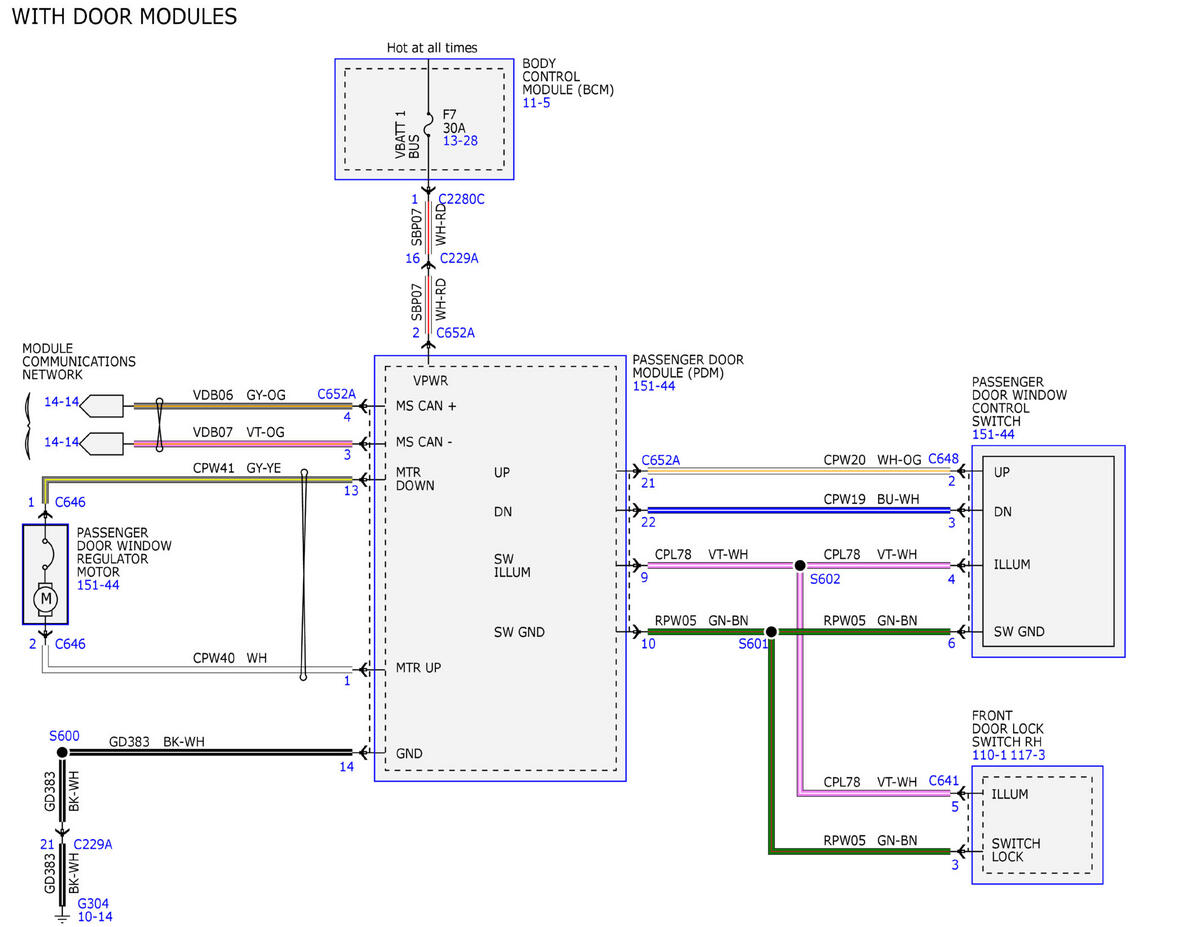Image resolution: width=1200 pixels, height=927 pixels.
Task: Click the S602 splice dot
Action: [x=800, y=565]
